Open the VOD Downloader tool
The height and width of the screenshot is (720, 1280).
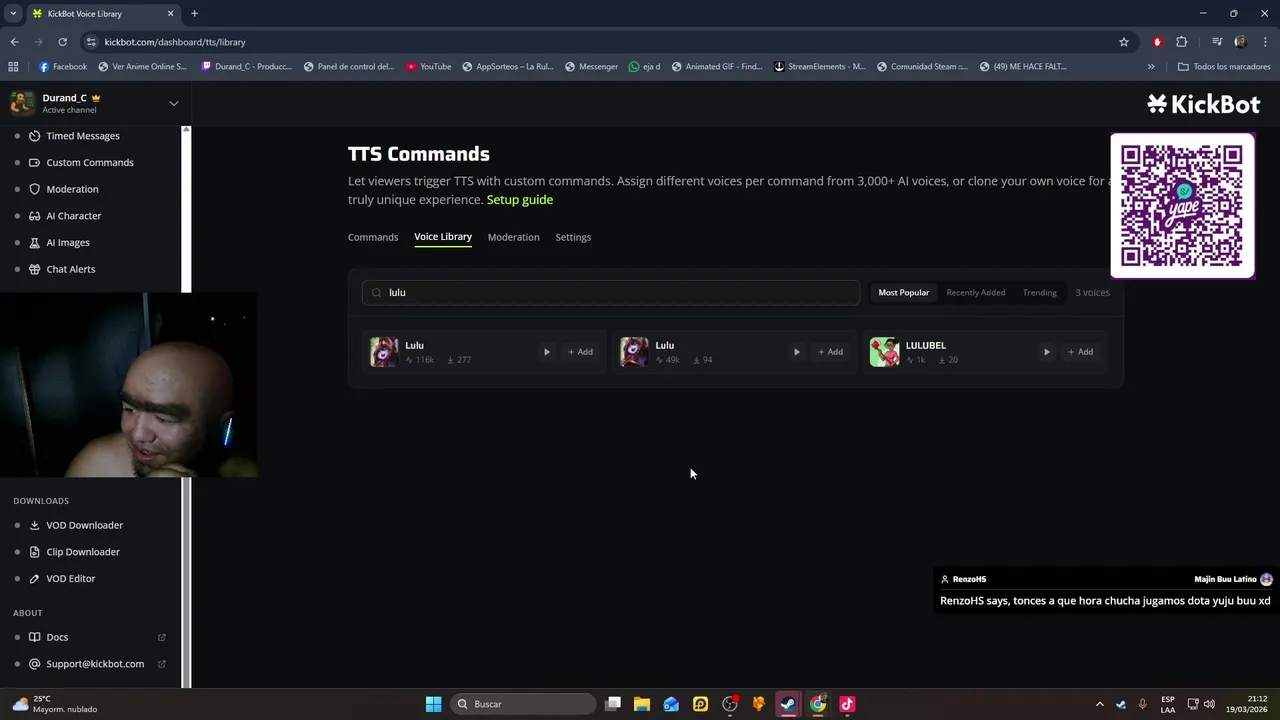coord(84,525)
